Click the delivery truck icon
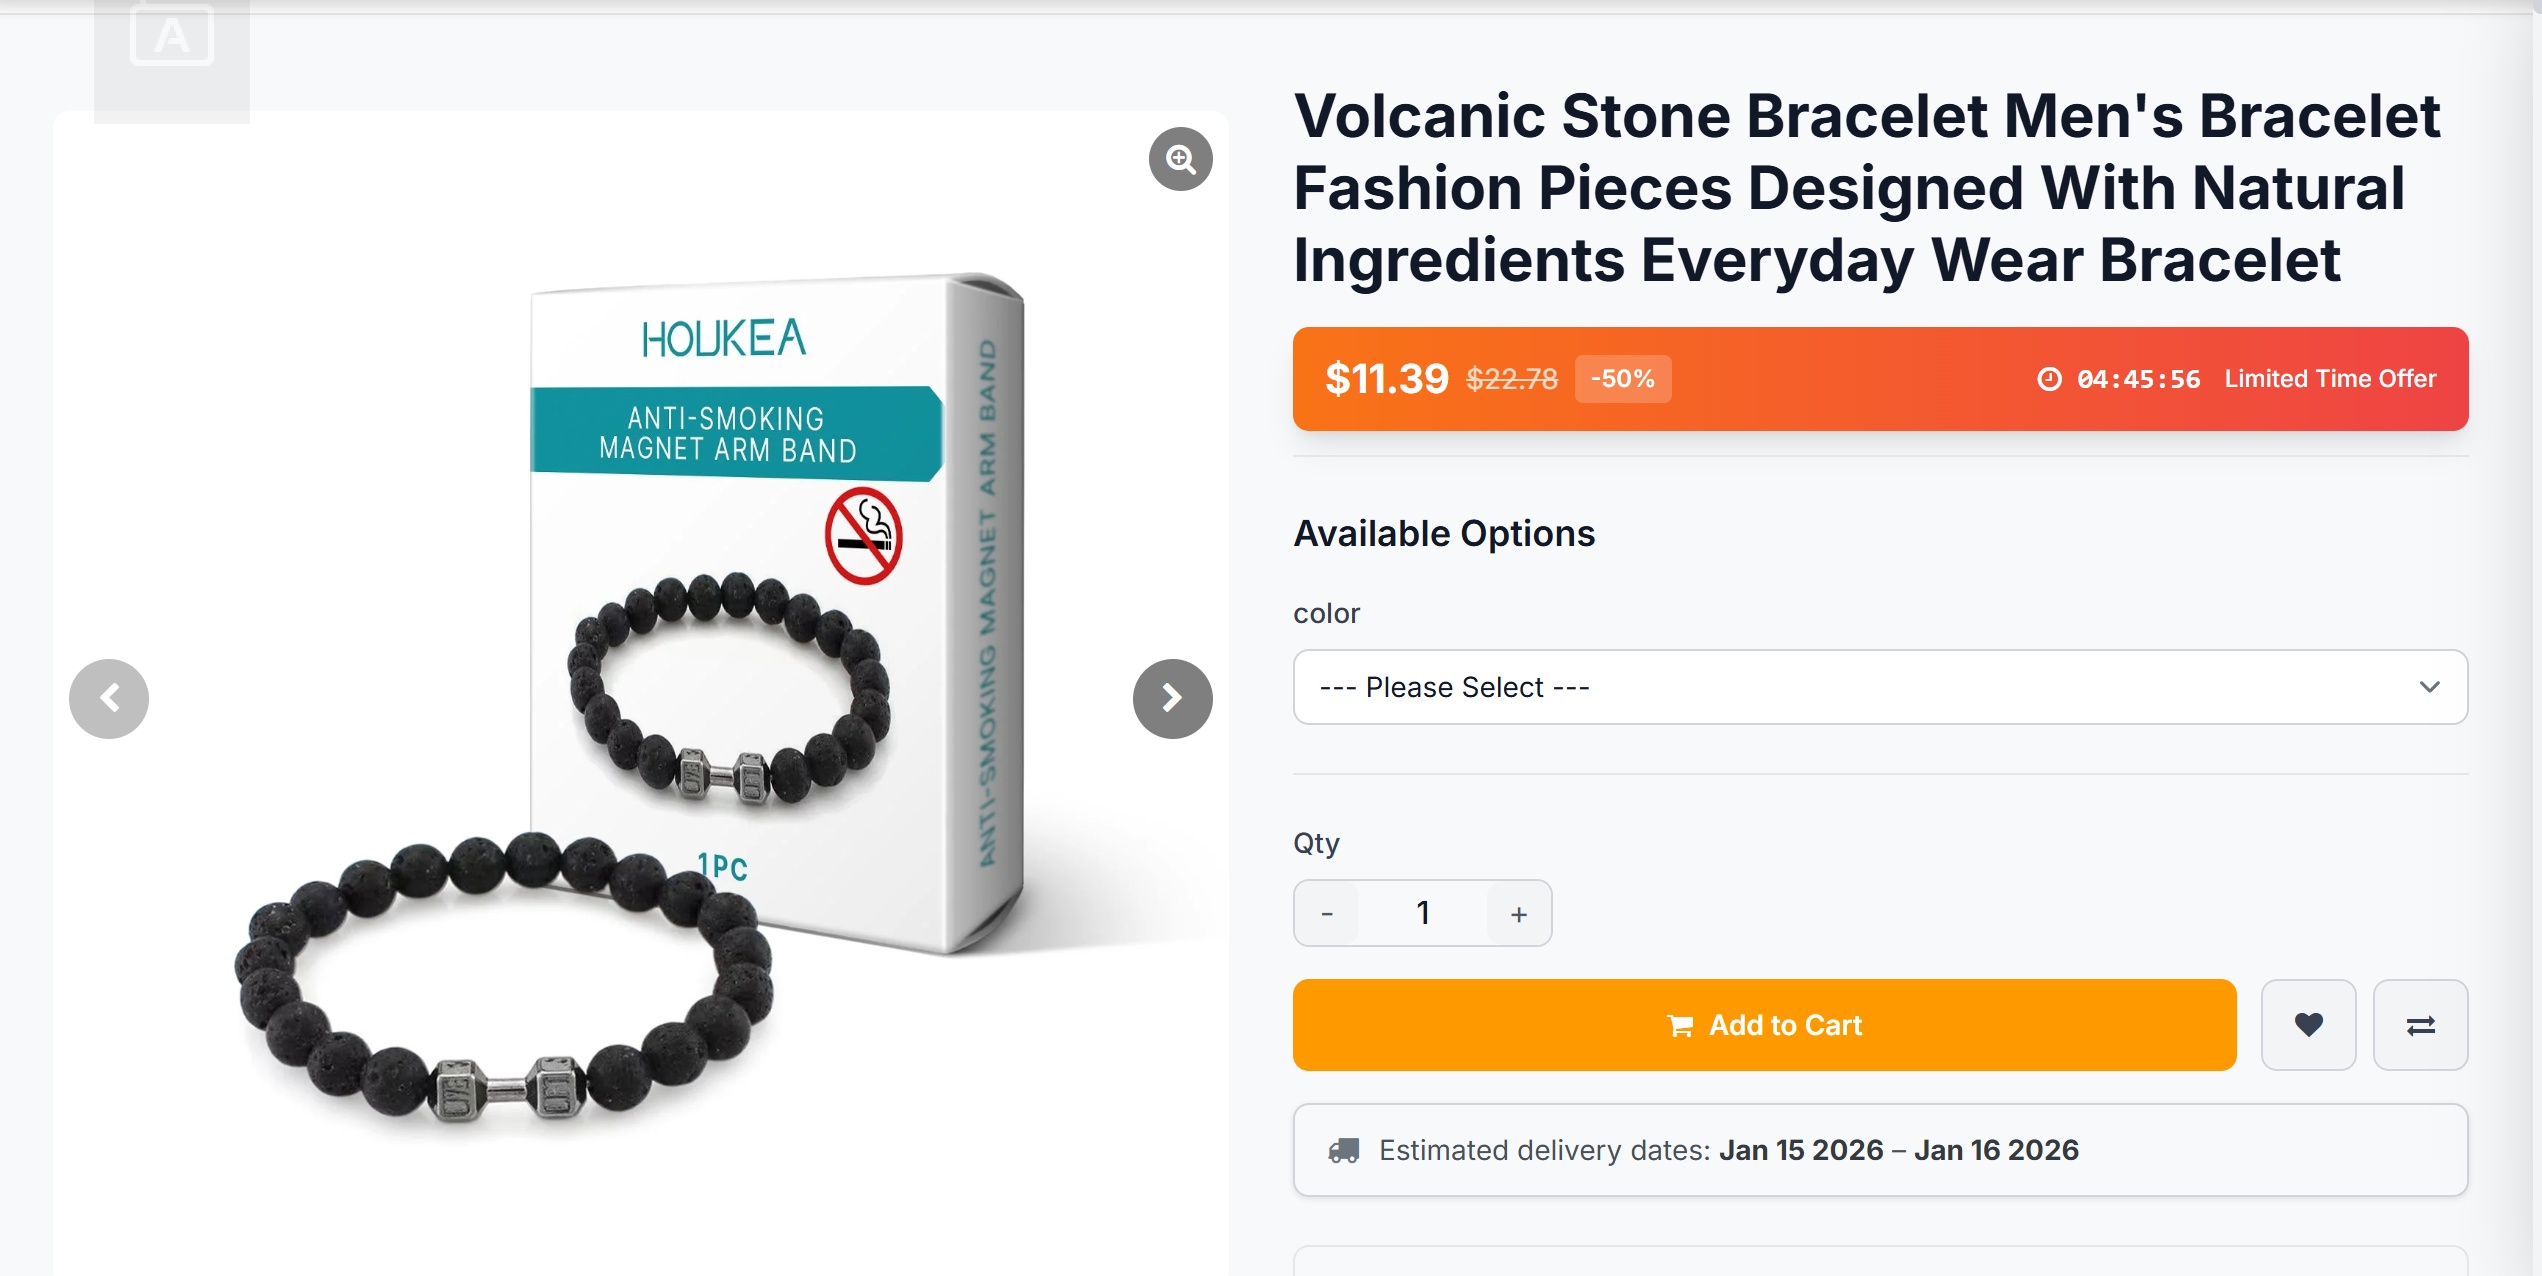The image size is (2542, 1276). click(1343, 1150)
